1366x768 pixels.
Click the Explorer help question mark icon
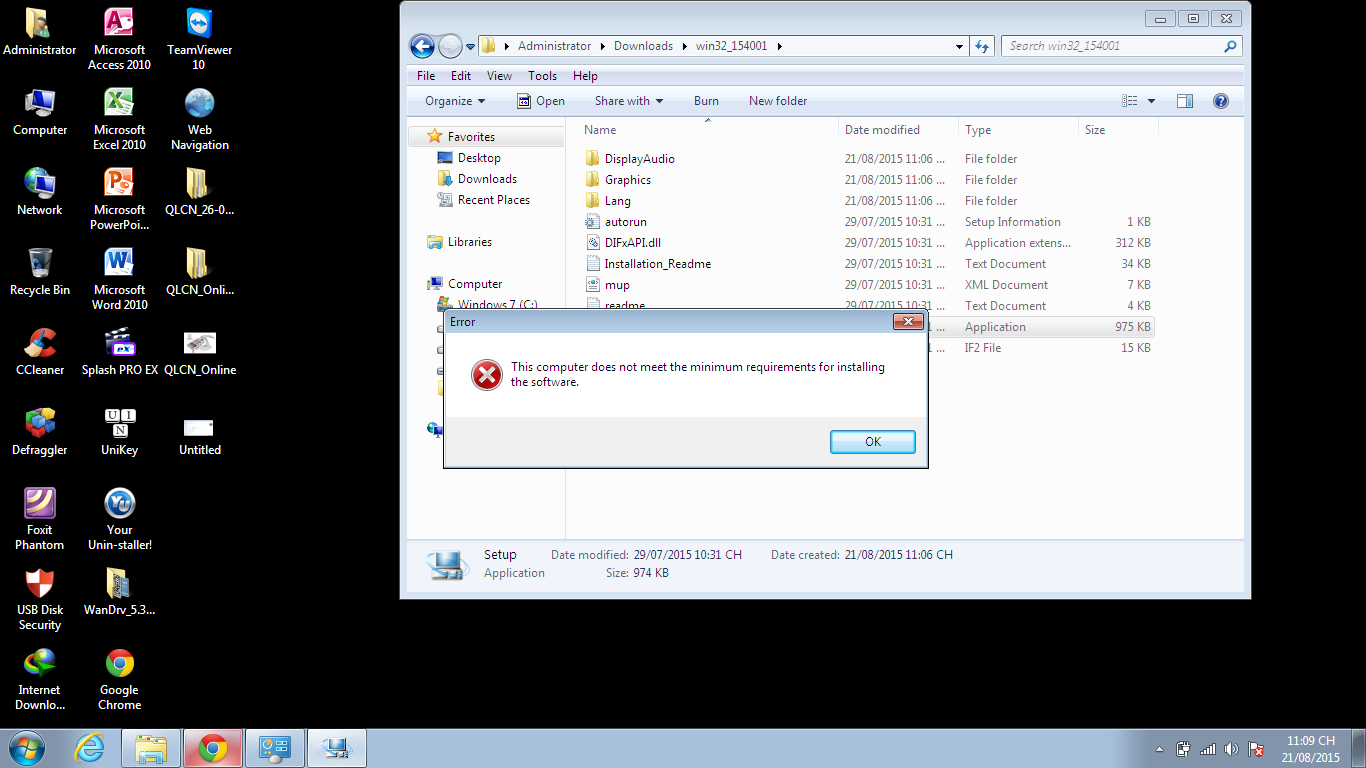click(x=1220, y=101)
